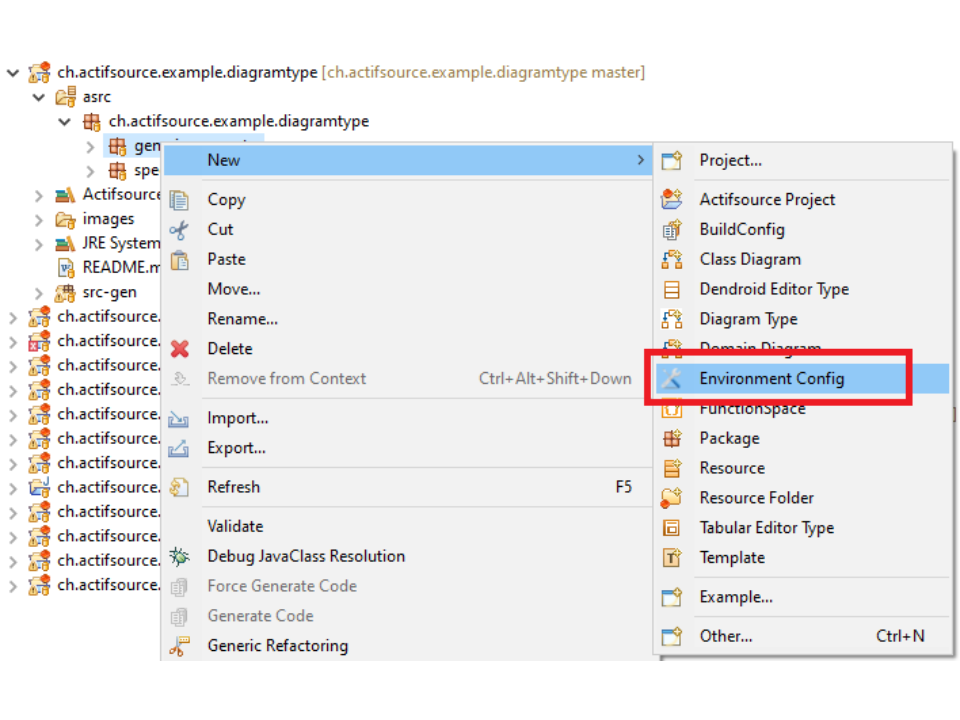Click the Resource Folder icon

(672, 498)
